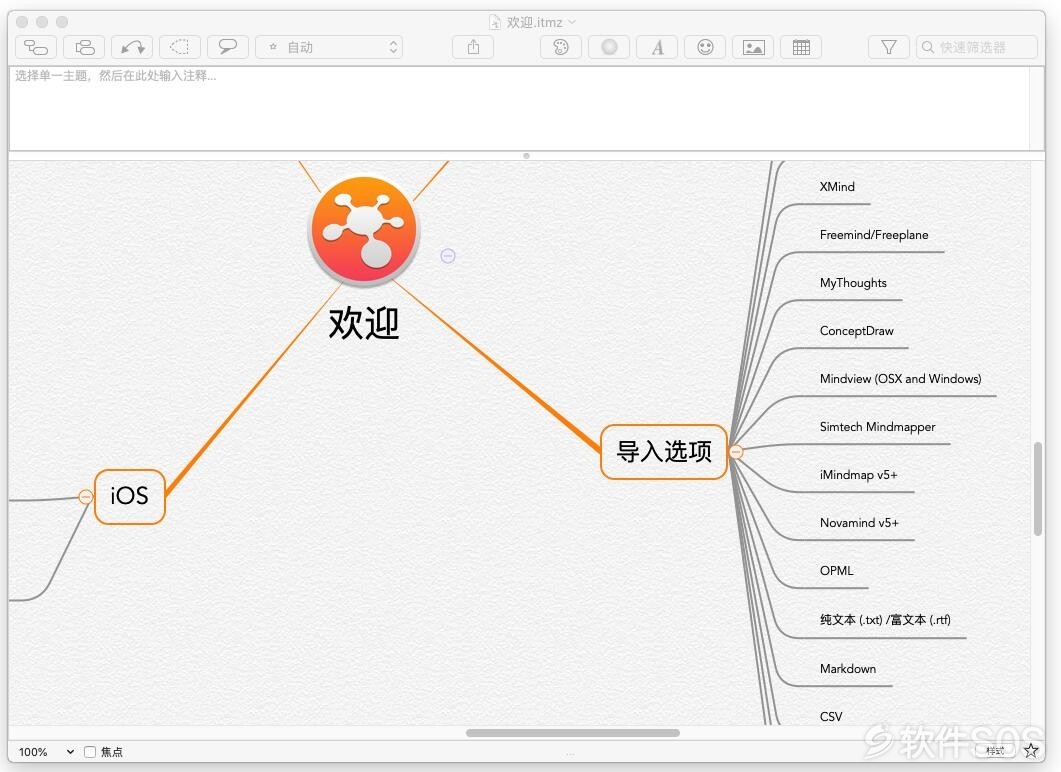The width and height of the screenshot is (1061, 772).
Task: Select the Markdown subtopic
Action: [x=848, y=668]
